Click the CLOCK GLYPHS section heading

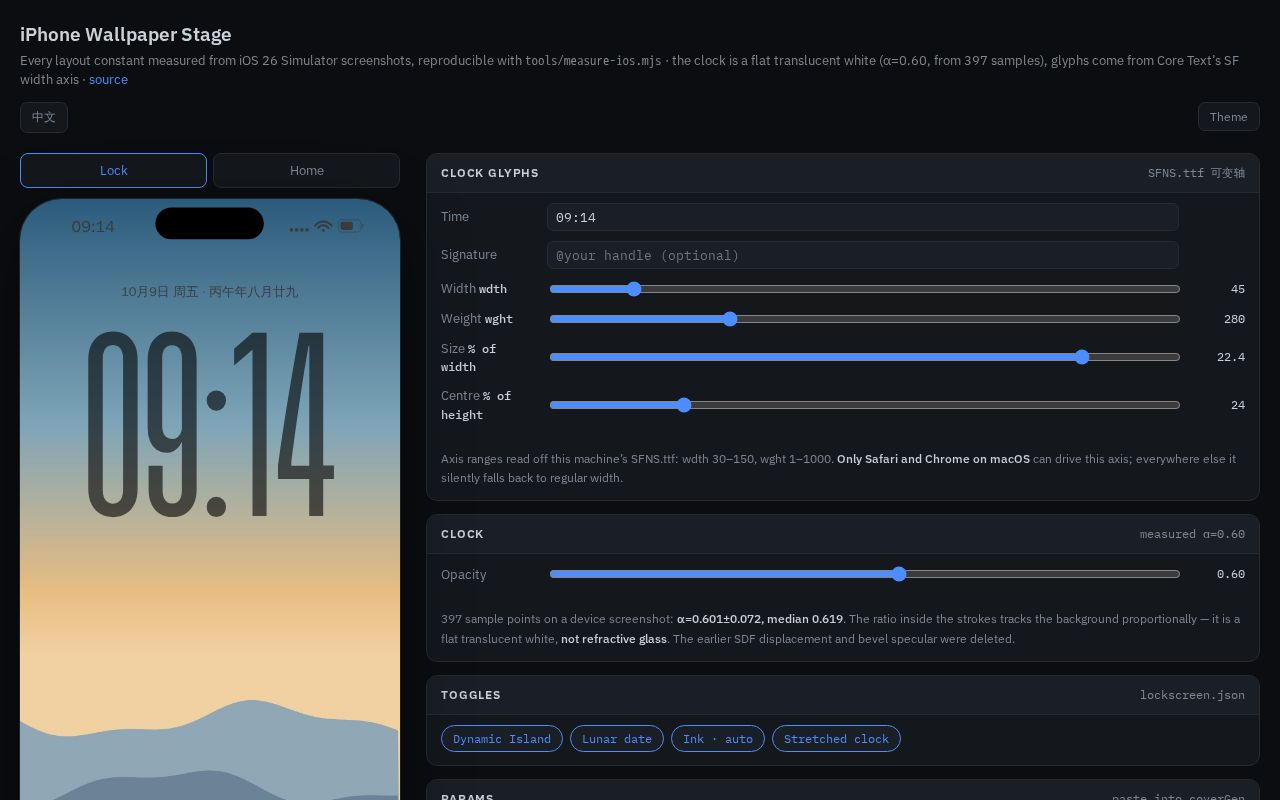pos(490,173)
